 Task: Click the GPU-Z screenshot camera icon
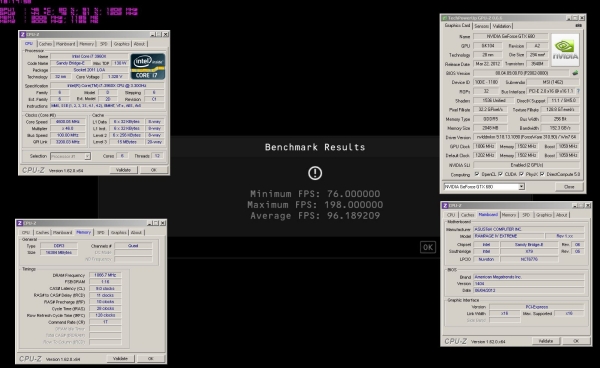tap(578, 26)
